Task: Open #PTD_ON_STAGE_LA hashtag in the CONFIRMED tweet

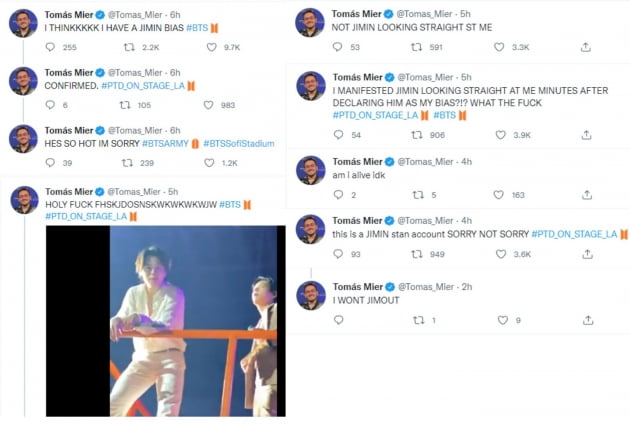Action: [143, 86]
